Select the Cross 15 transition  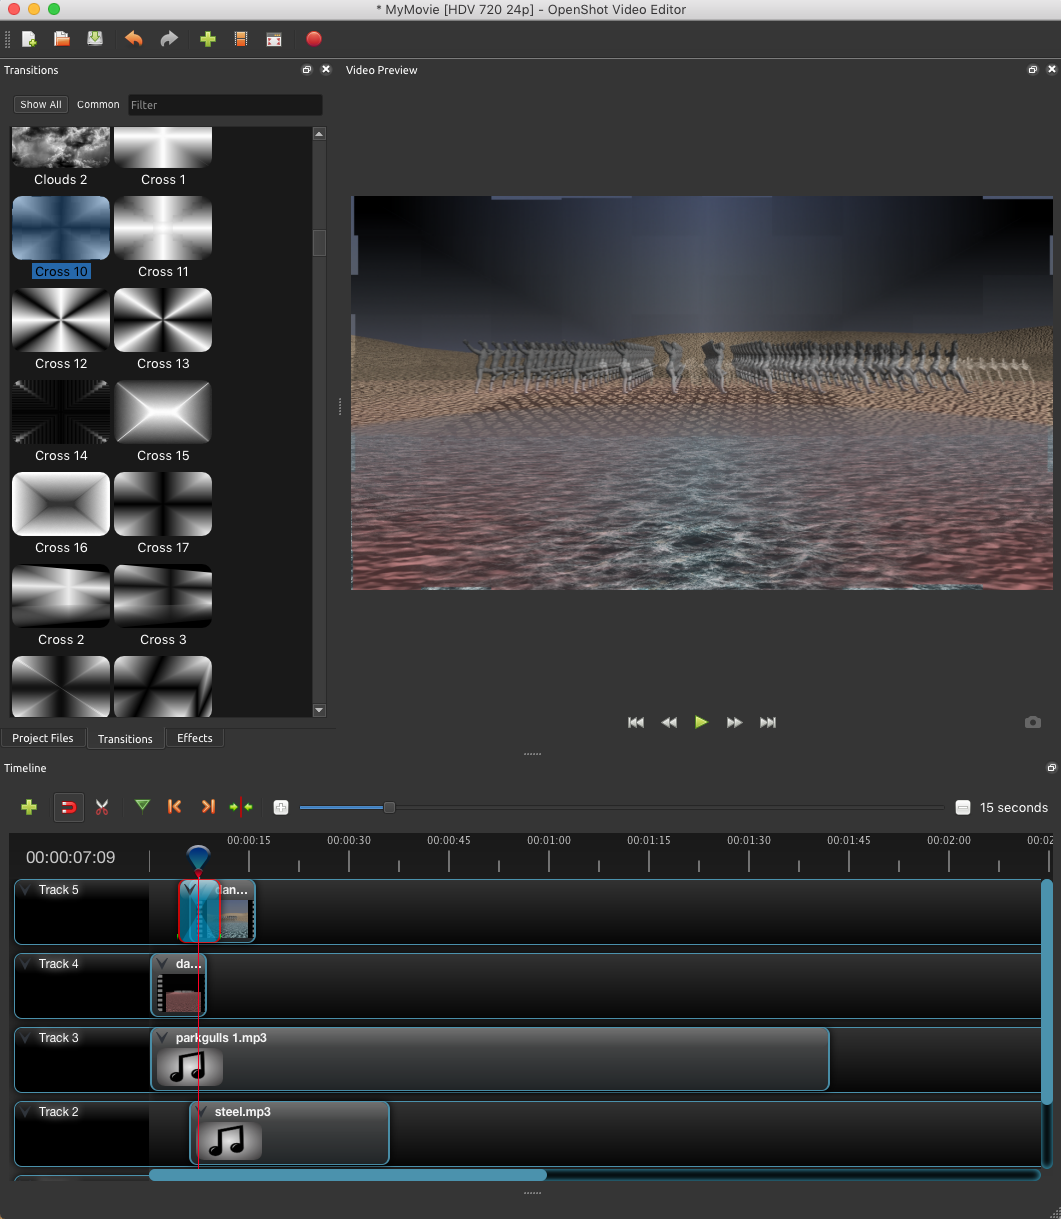pyautogui.click(x=163, y=422)
